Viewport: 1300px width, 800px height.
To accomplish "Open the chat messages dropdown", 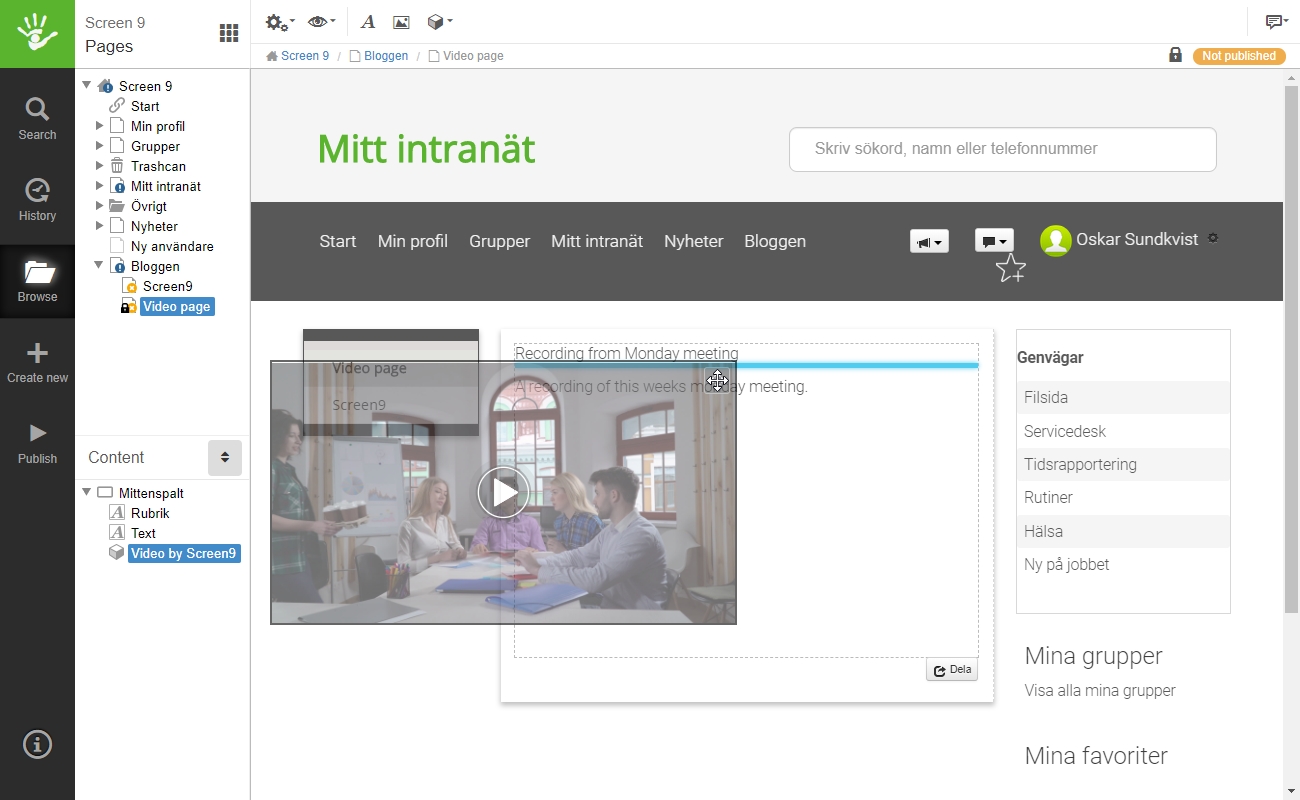I will [x=994, y=241].
